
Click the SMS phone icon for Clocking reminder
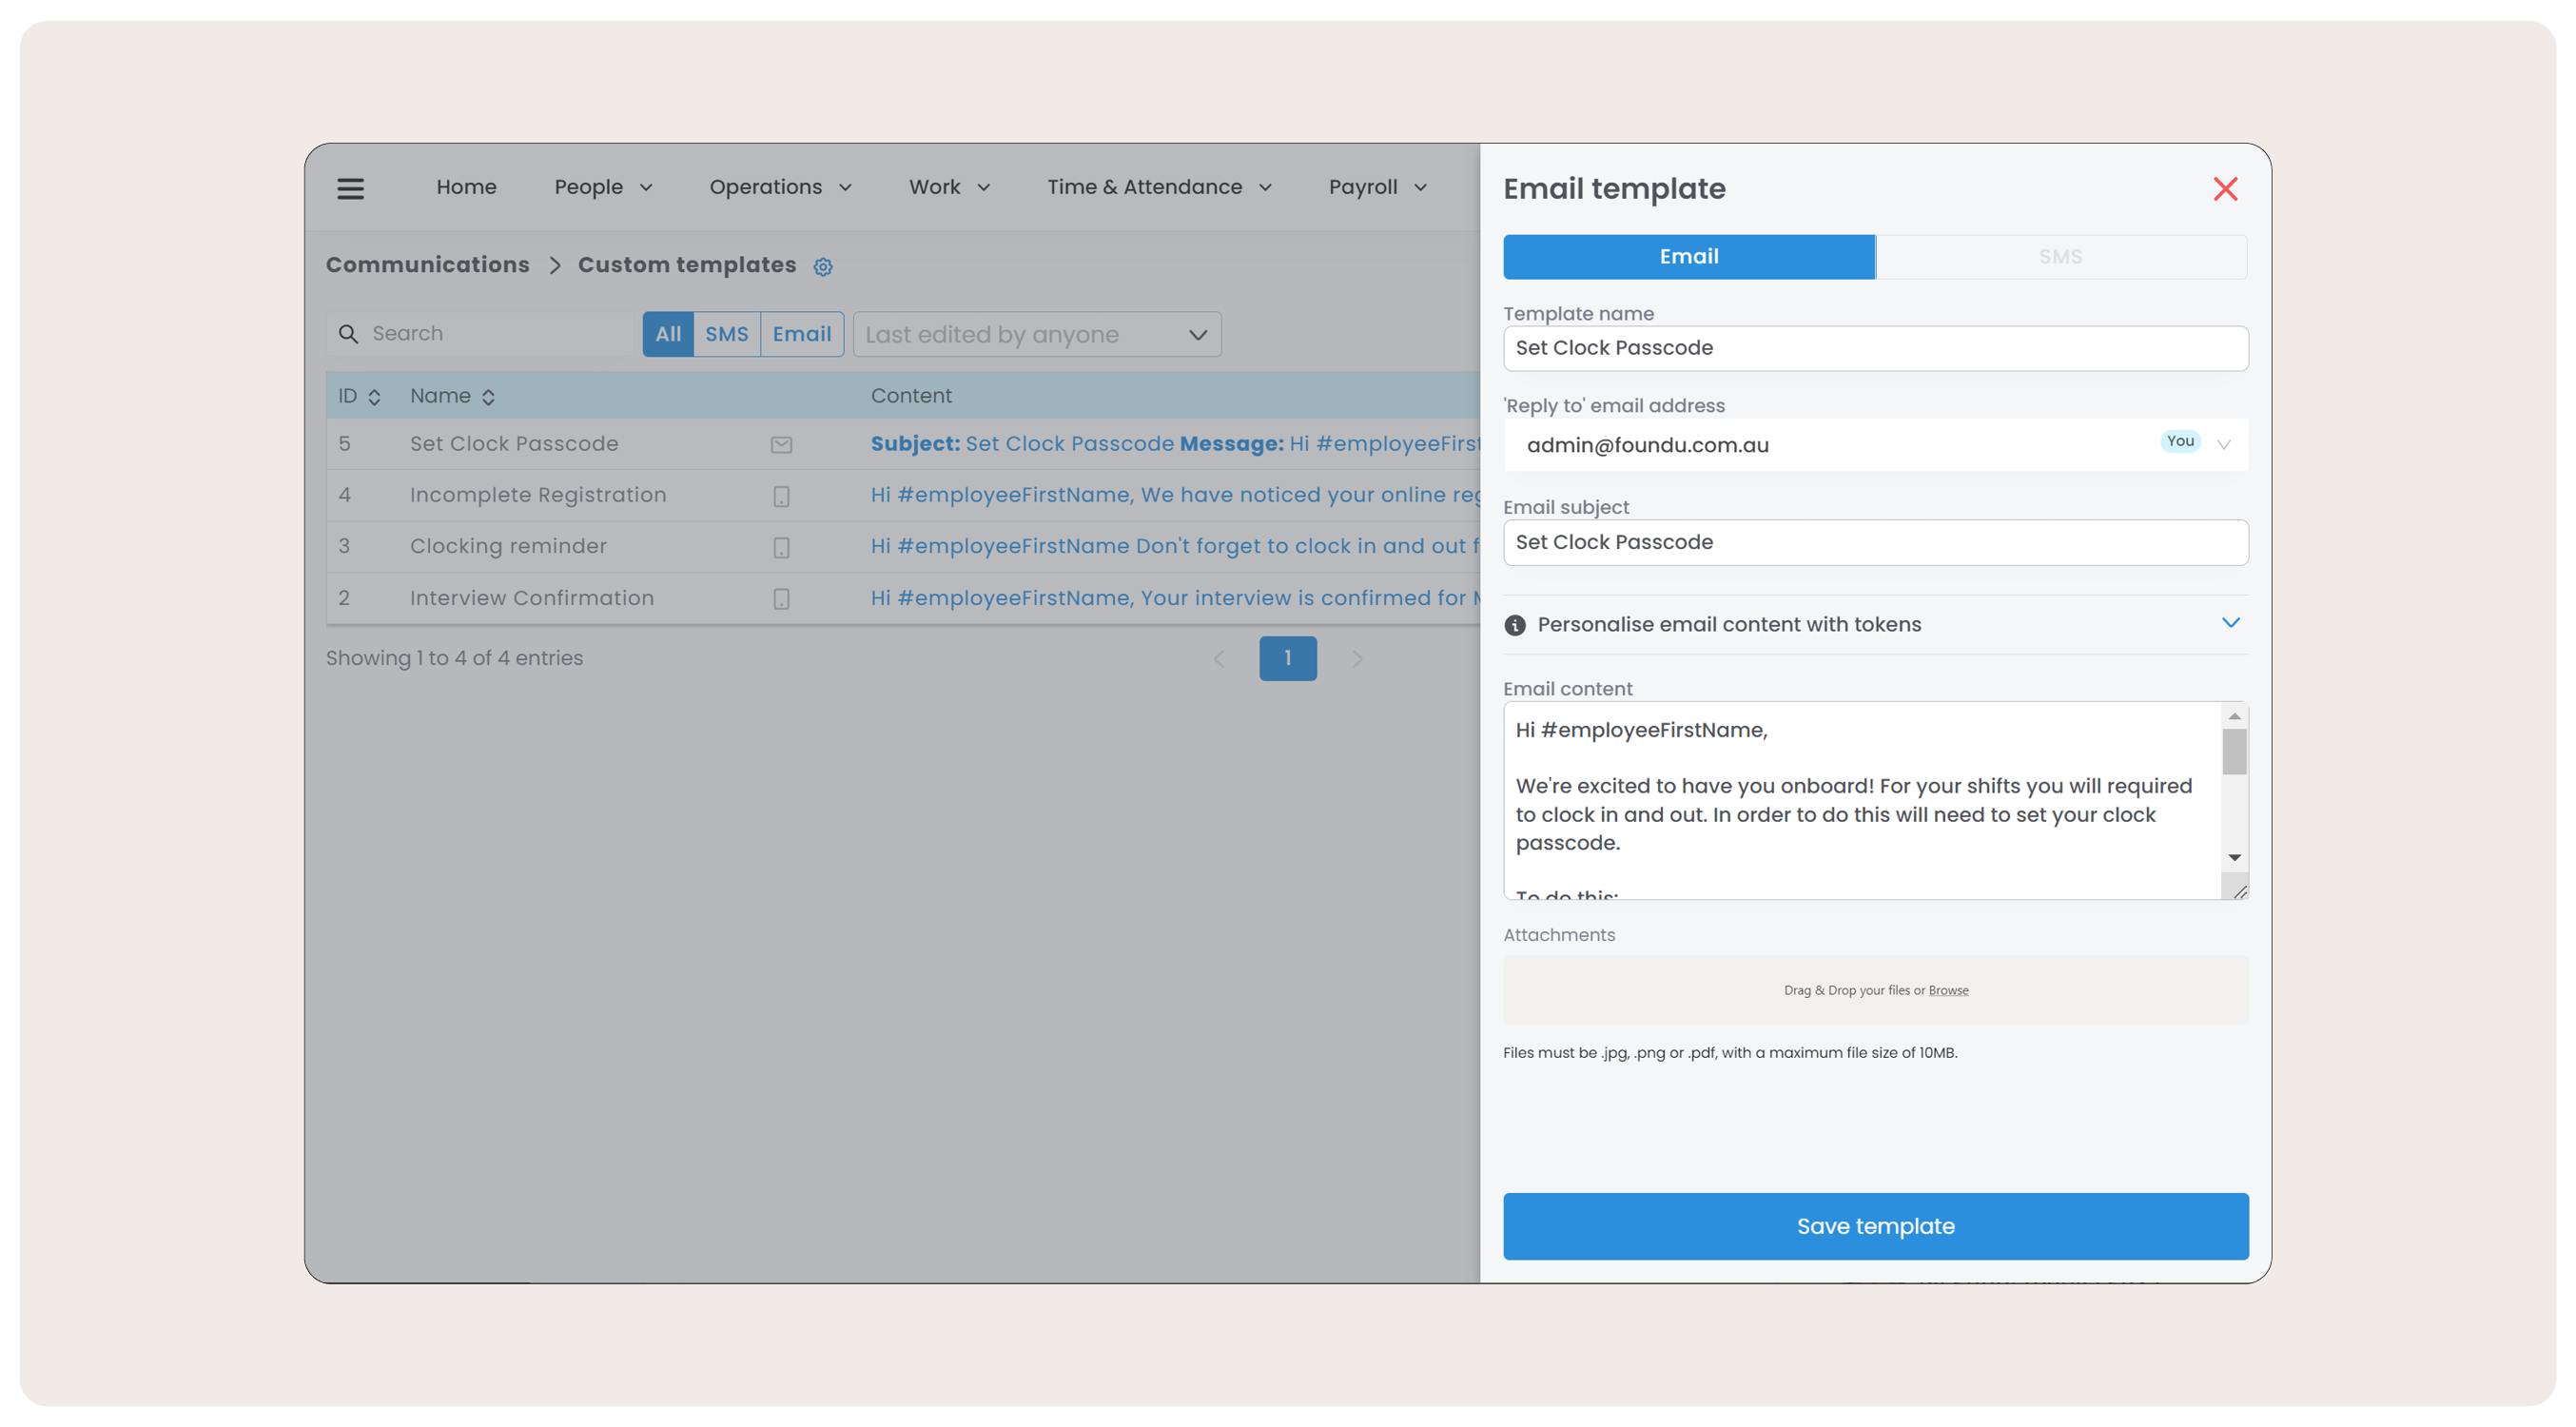coord(781,547)
